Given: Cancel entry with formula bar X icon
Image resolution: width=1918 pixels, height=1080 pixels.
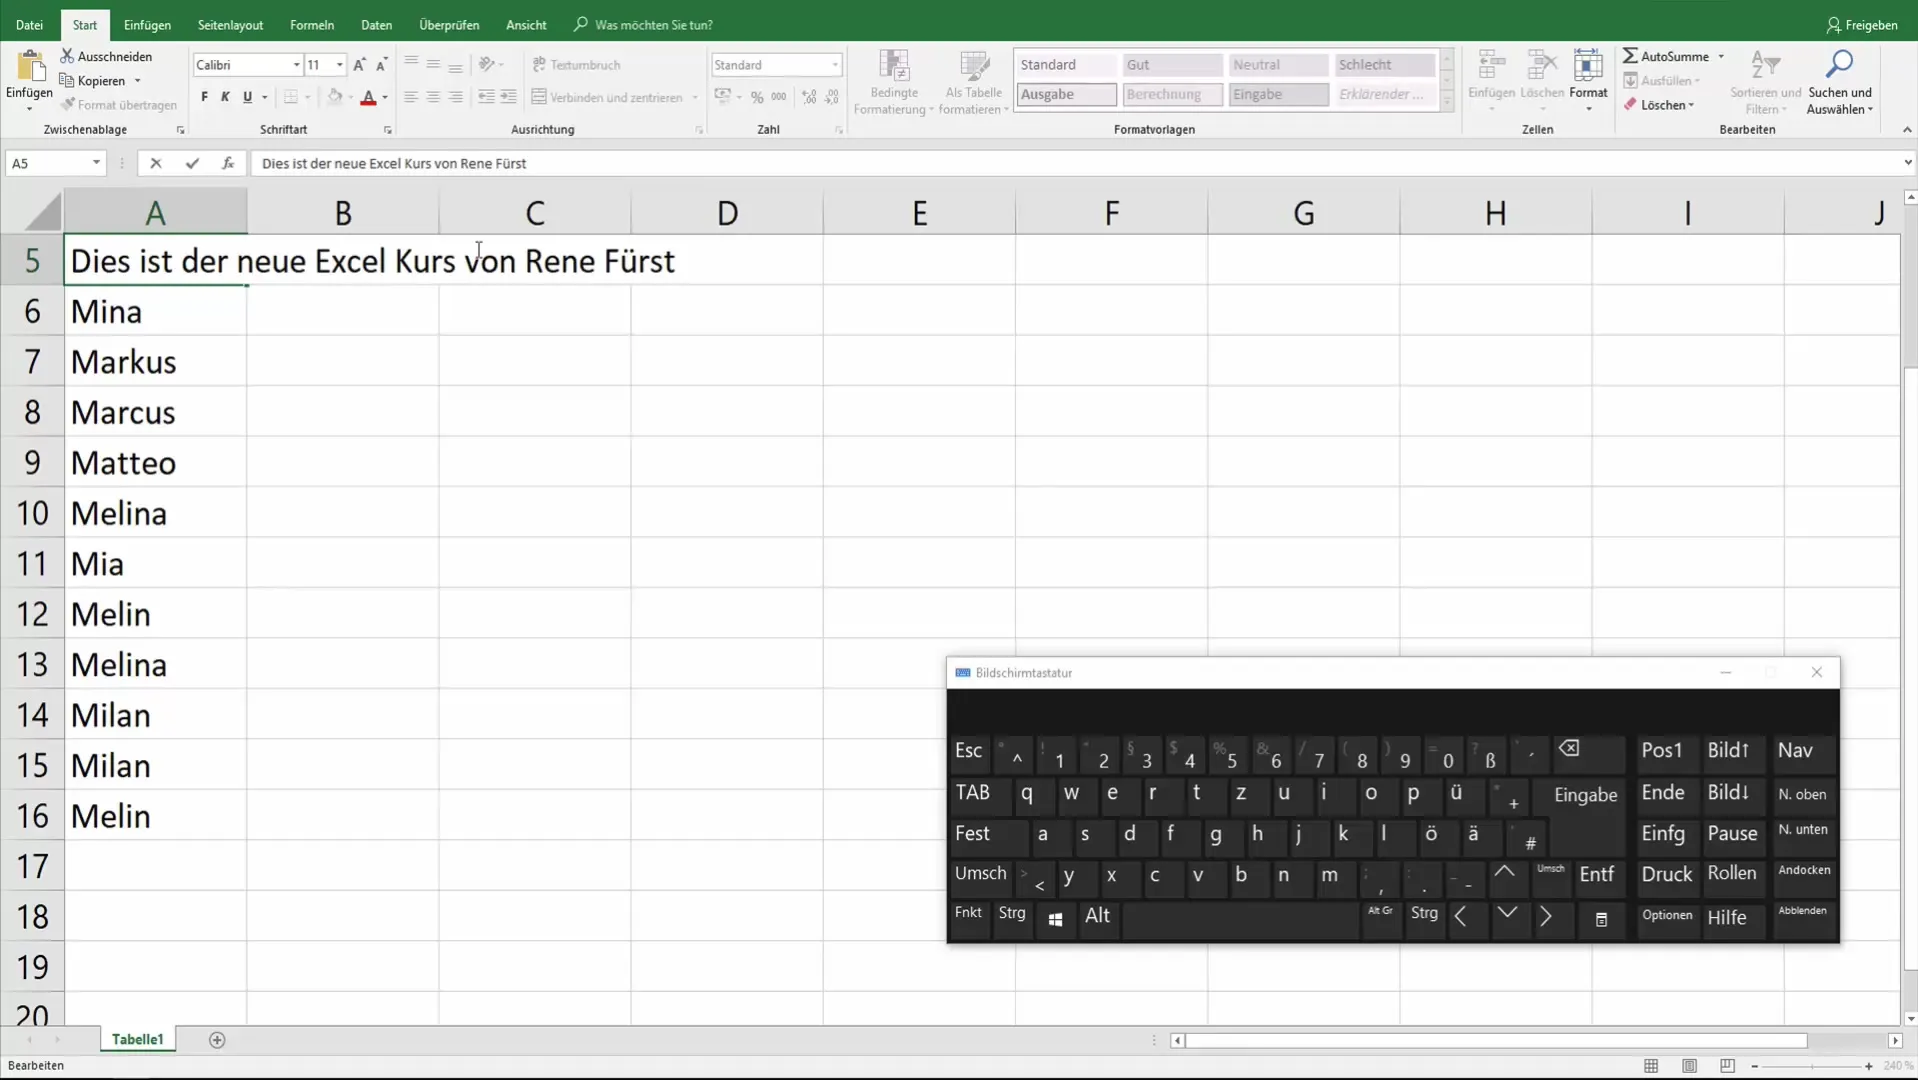Looking at the screenshot, I should coord(155,163).
